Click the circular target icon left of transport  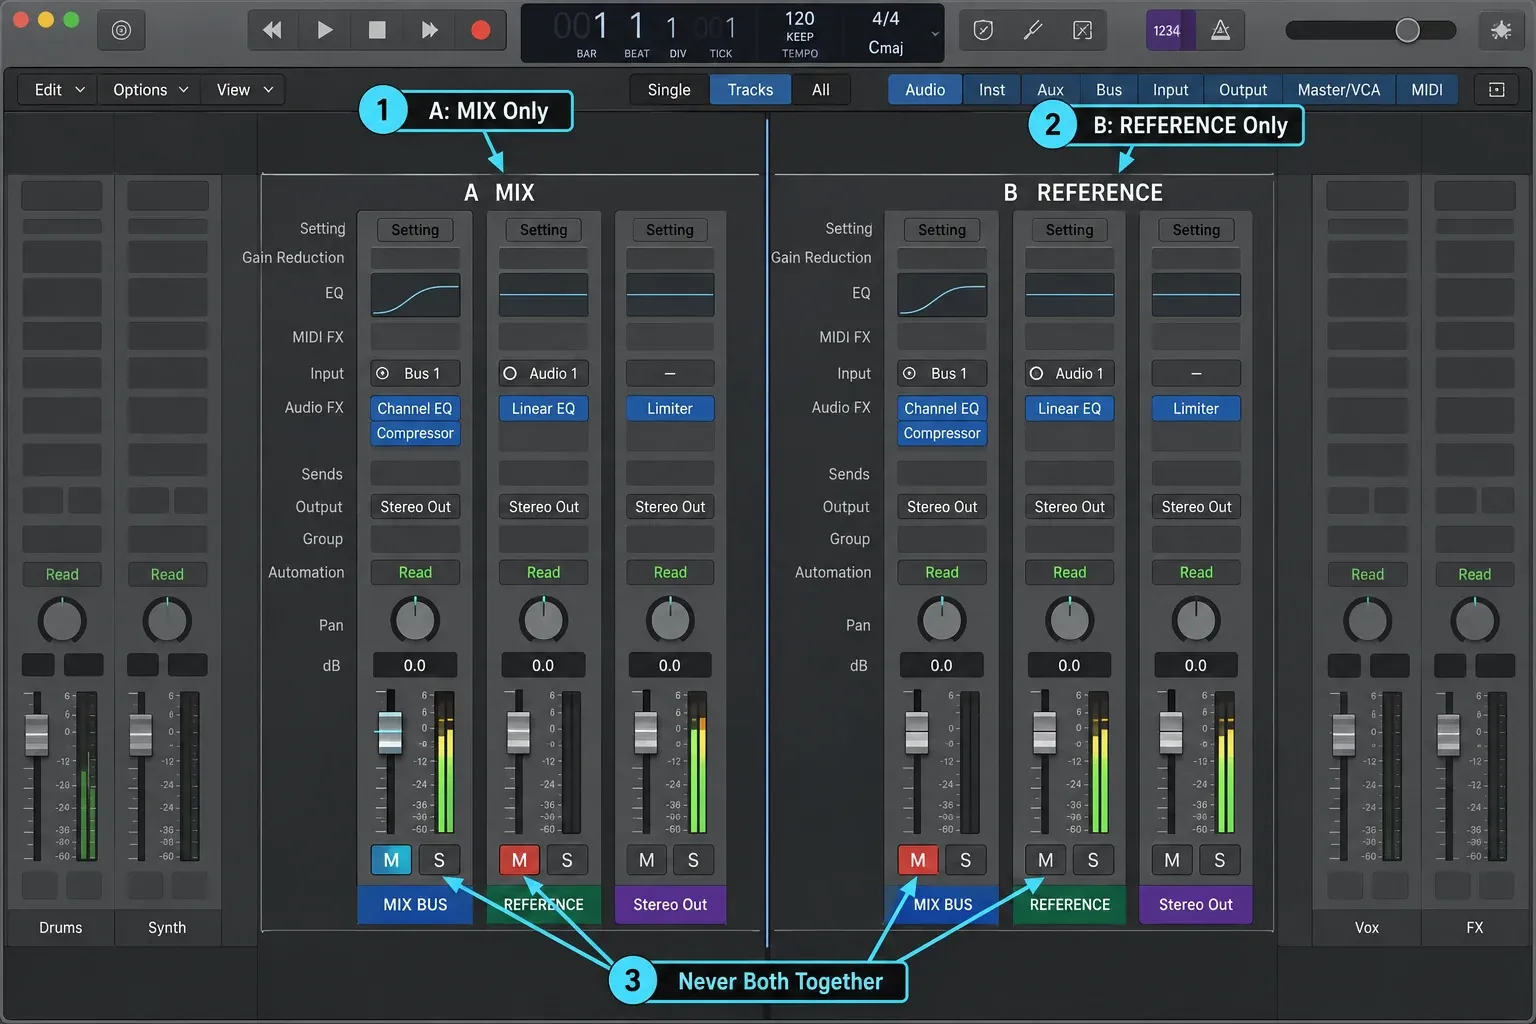(121, 30)
